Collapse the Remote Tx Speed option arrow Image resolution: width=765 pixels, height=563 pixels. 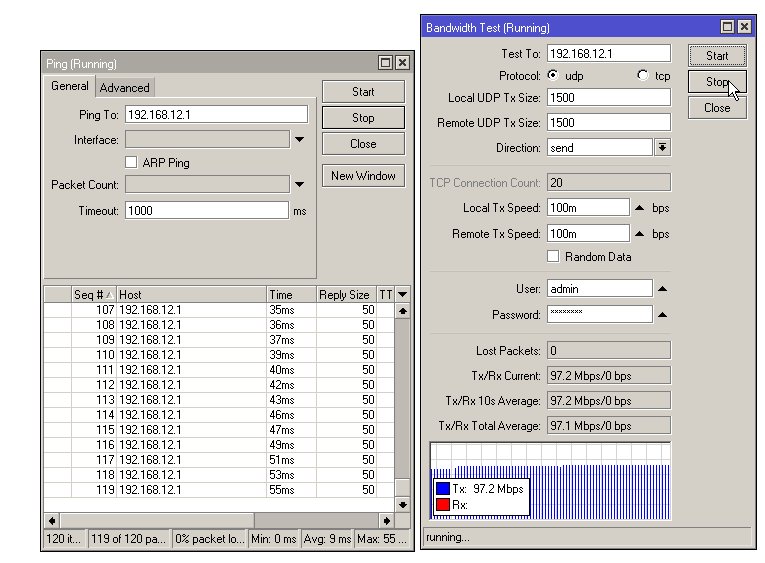click(x=640, y=234)
